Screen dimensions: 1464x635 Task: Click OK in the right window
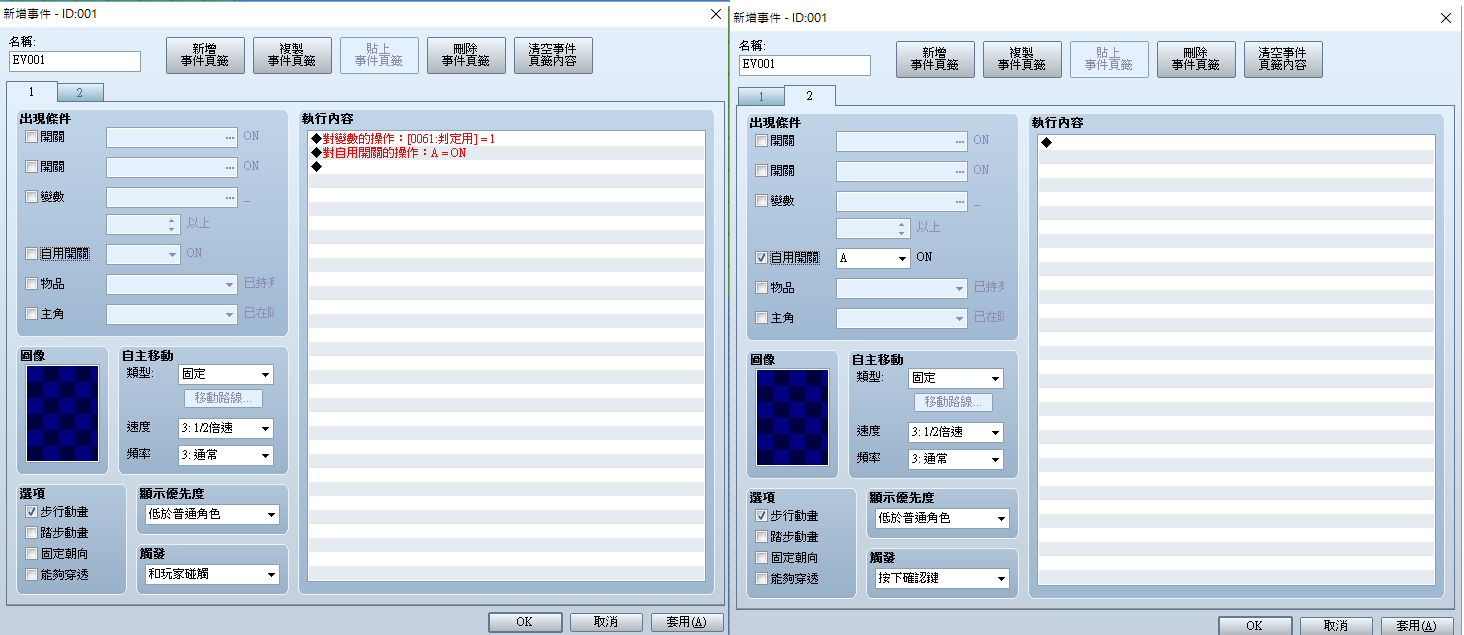(1255, 626)
